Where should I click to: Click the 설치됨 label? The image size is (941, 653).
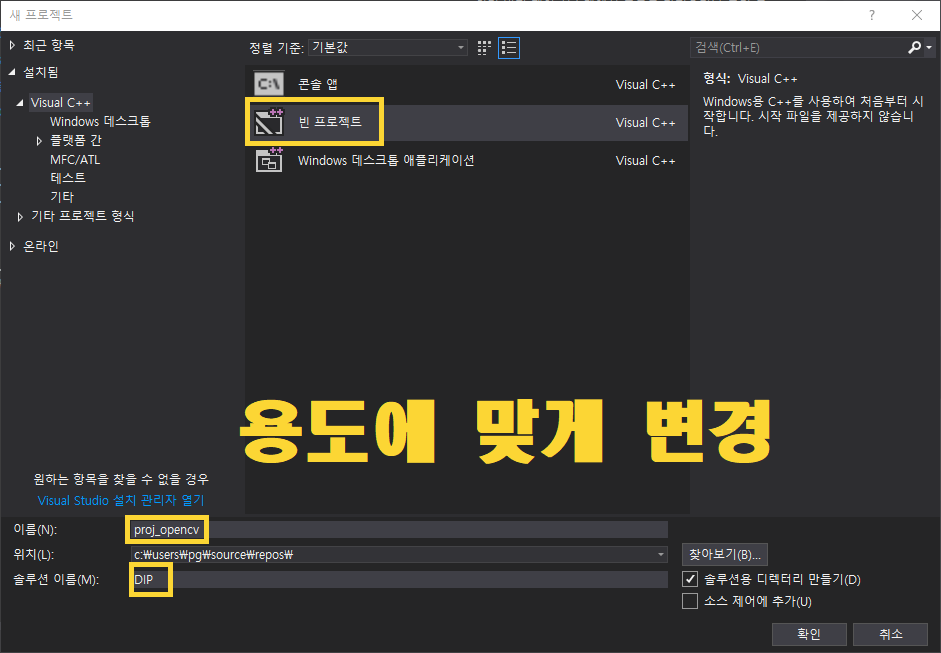click(41, 73)
